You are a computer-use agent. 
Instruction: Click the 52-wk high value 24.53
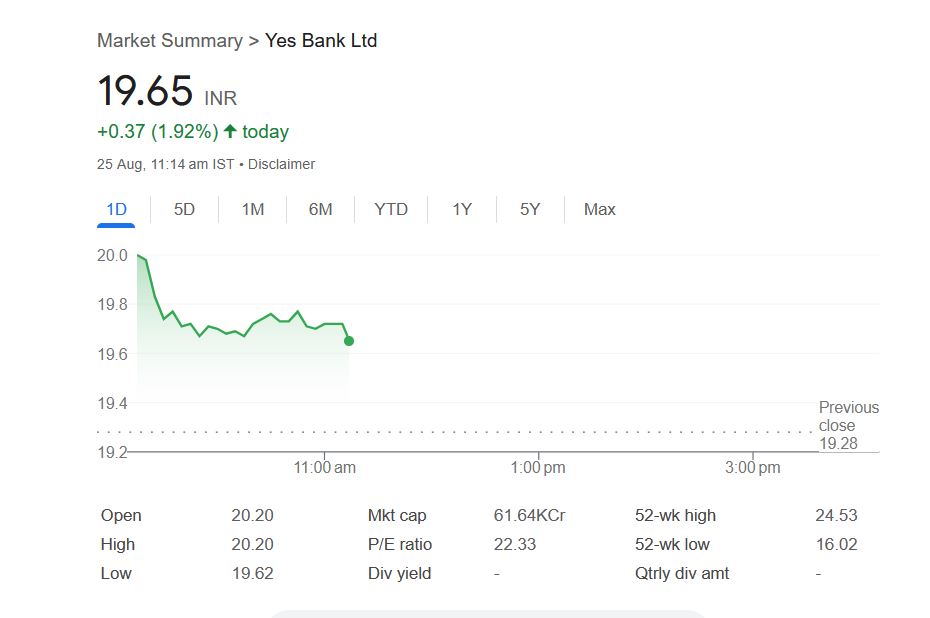pos(836,516)
